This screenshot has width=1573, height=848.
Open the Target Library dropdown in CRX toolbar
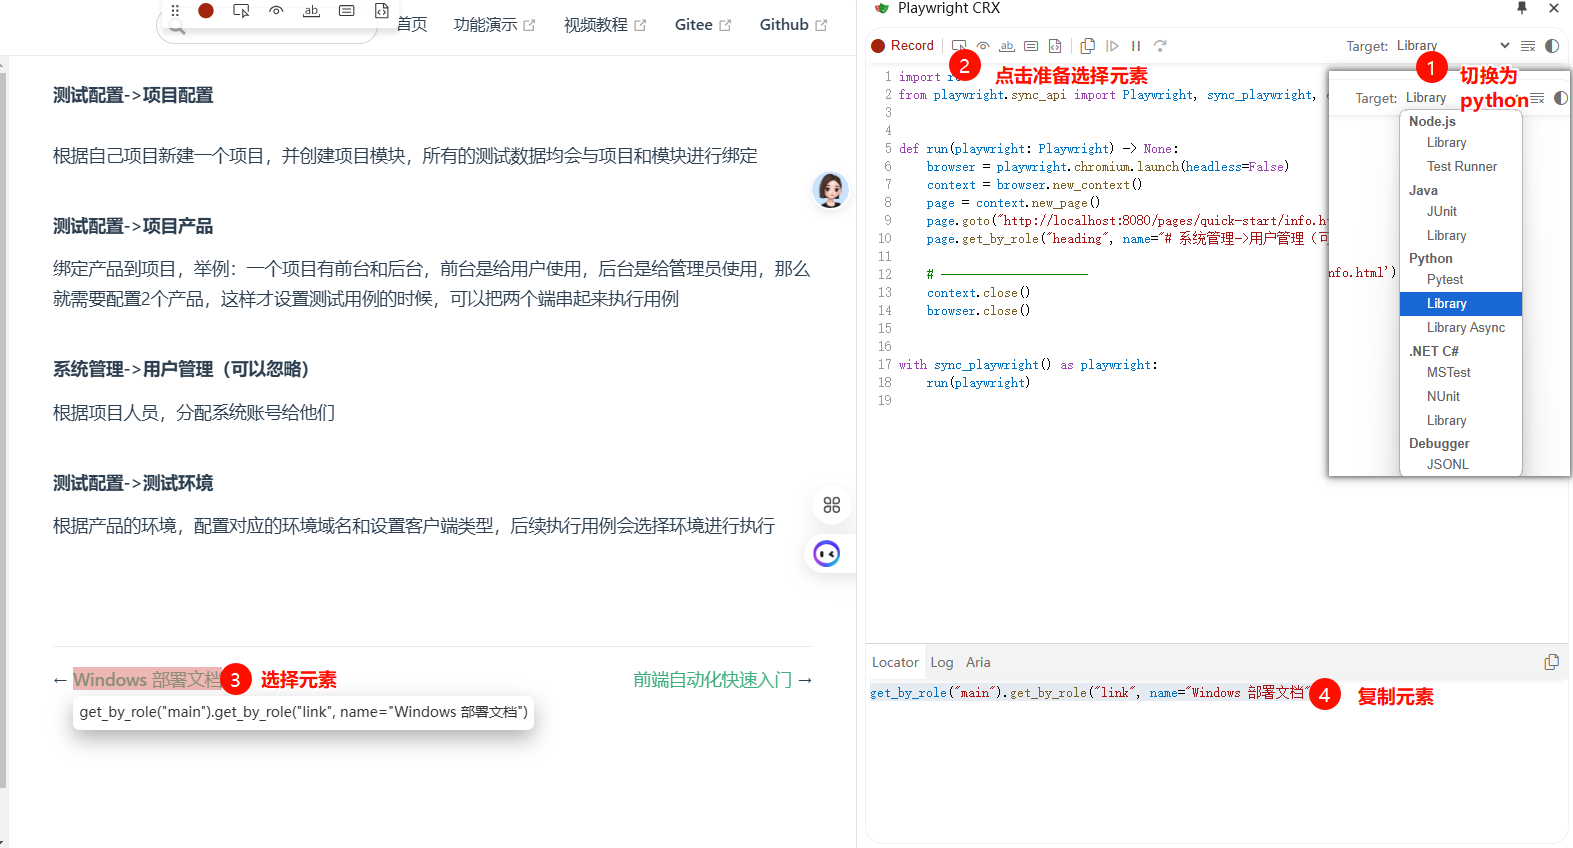(x=1452, y=46)
